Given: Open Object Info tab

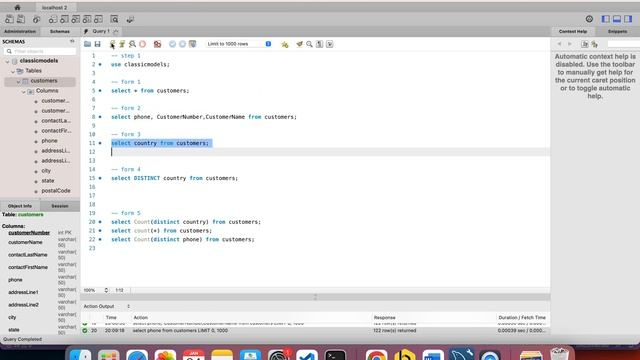Looking at the screenshot, I should 20,206.
